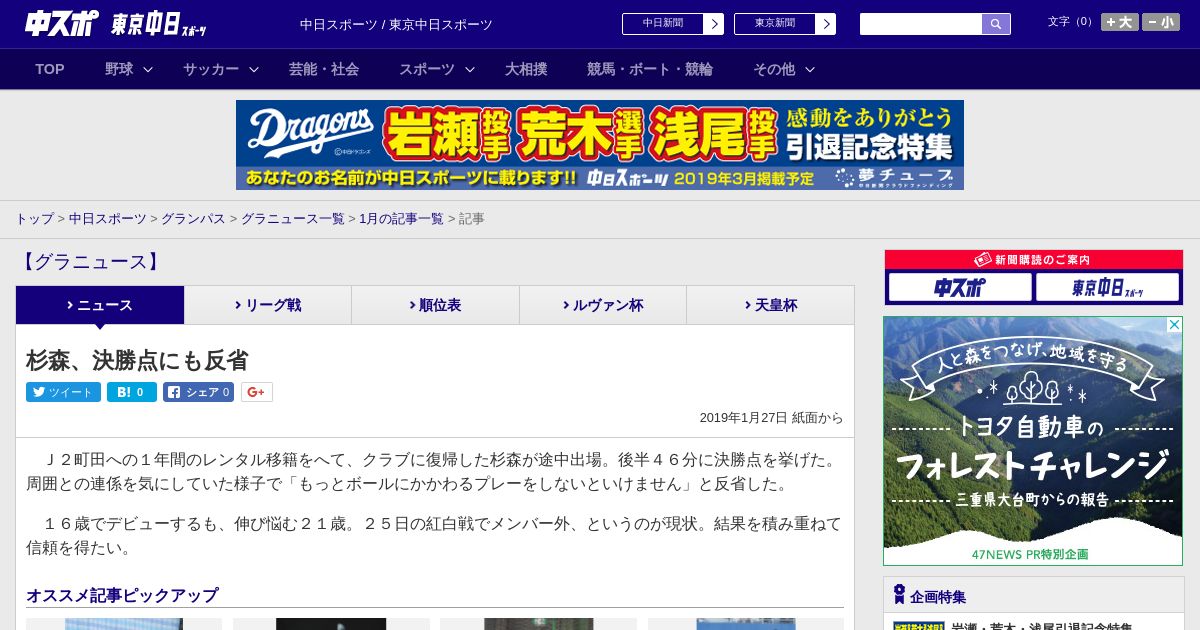Click the 東京中日スポーツ logo in the header
The width and height of the screenshot is (1200, 630).
tap(159, 24)
